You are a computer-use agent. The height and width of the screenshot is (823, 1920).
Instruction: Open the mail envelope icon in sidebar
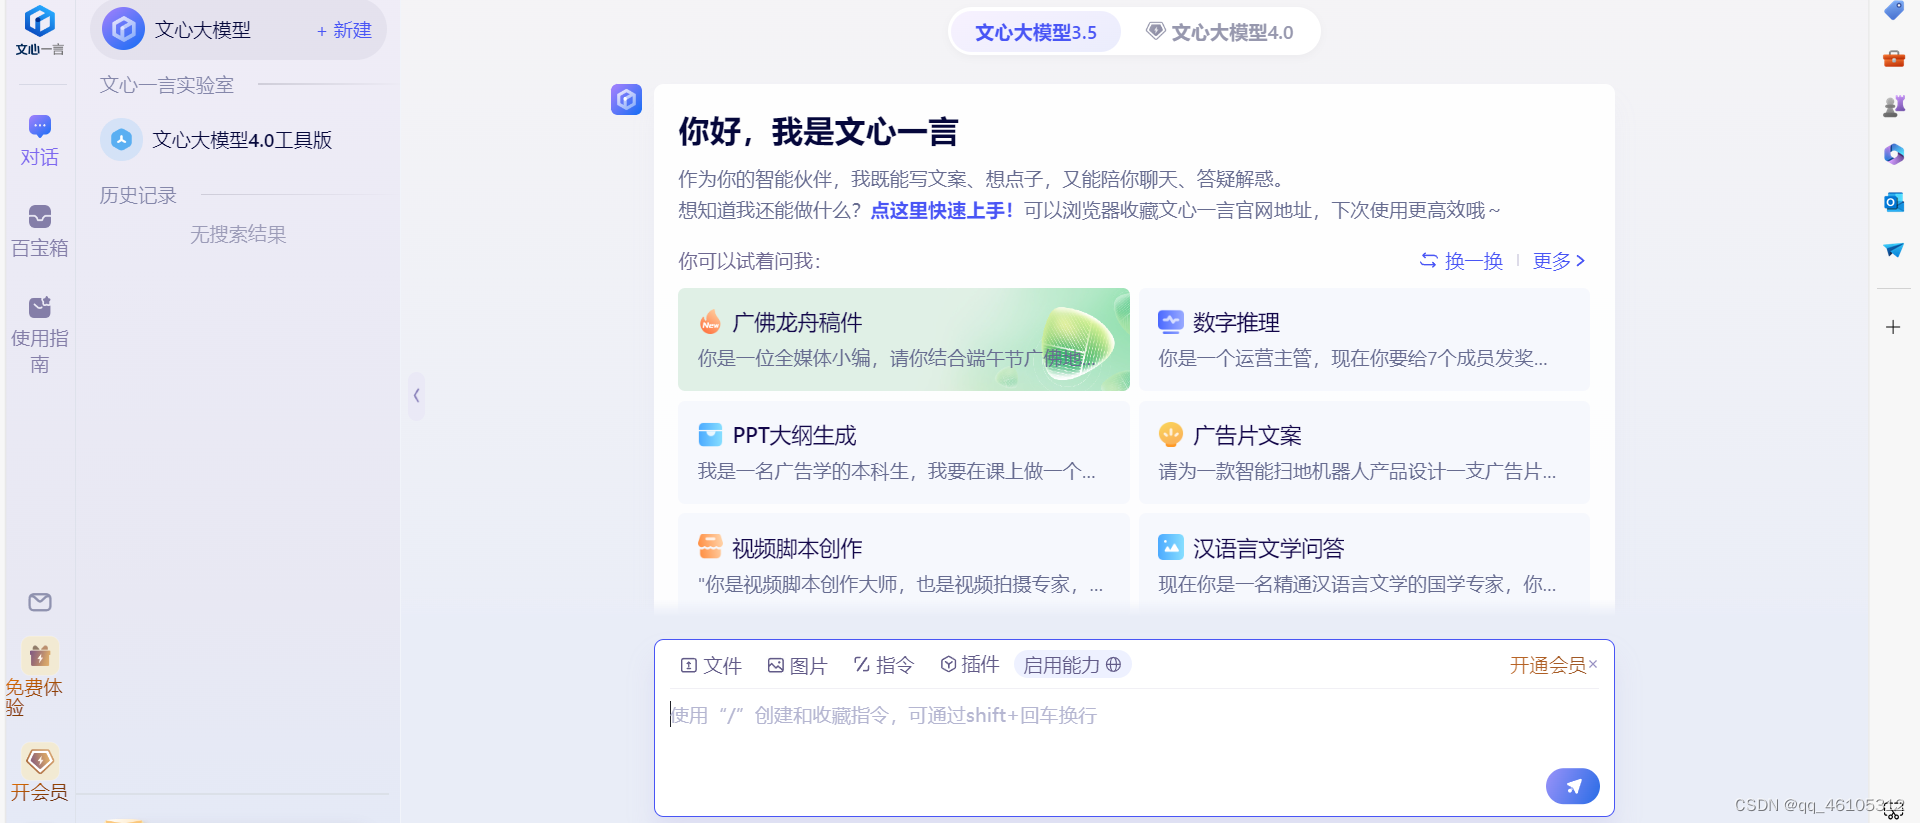tap(40, 602)
